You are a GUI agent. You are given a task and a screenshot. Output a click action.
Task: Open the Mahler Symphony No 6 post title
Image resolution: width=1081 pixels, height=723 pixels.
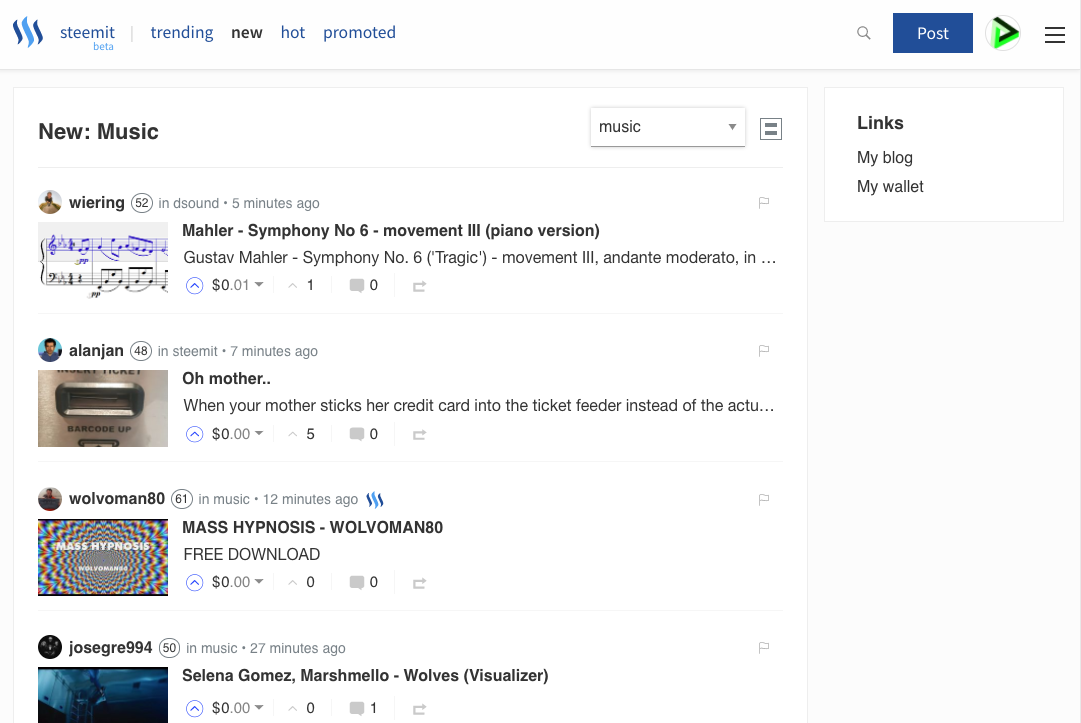391,230
